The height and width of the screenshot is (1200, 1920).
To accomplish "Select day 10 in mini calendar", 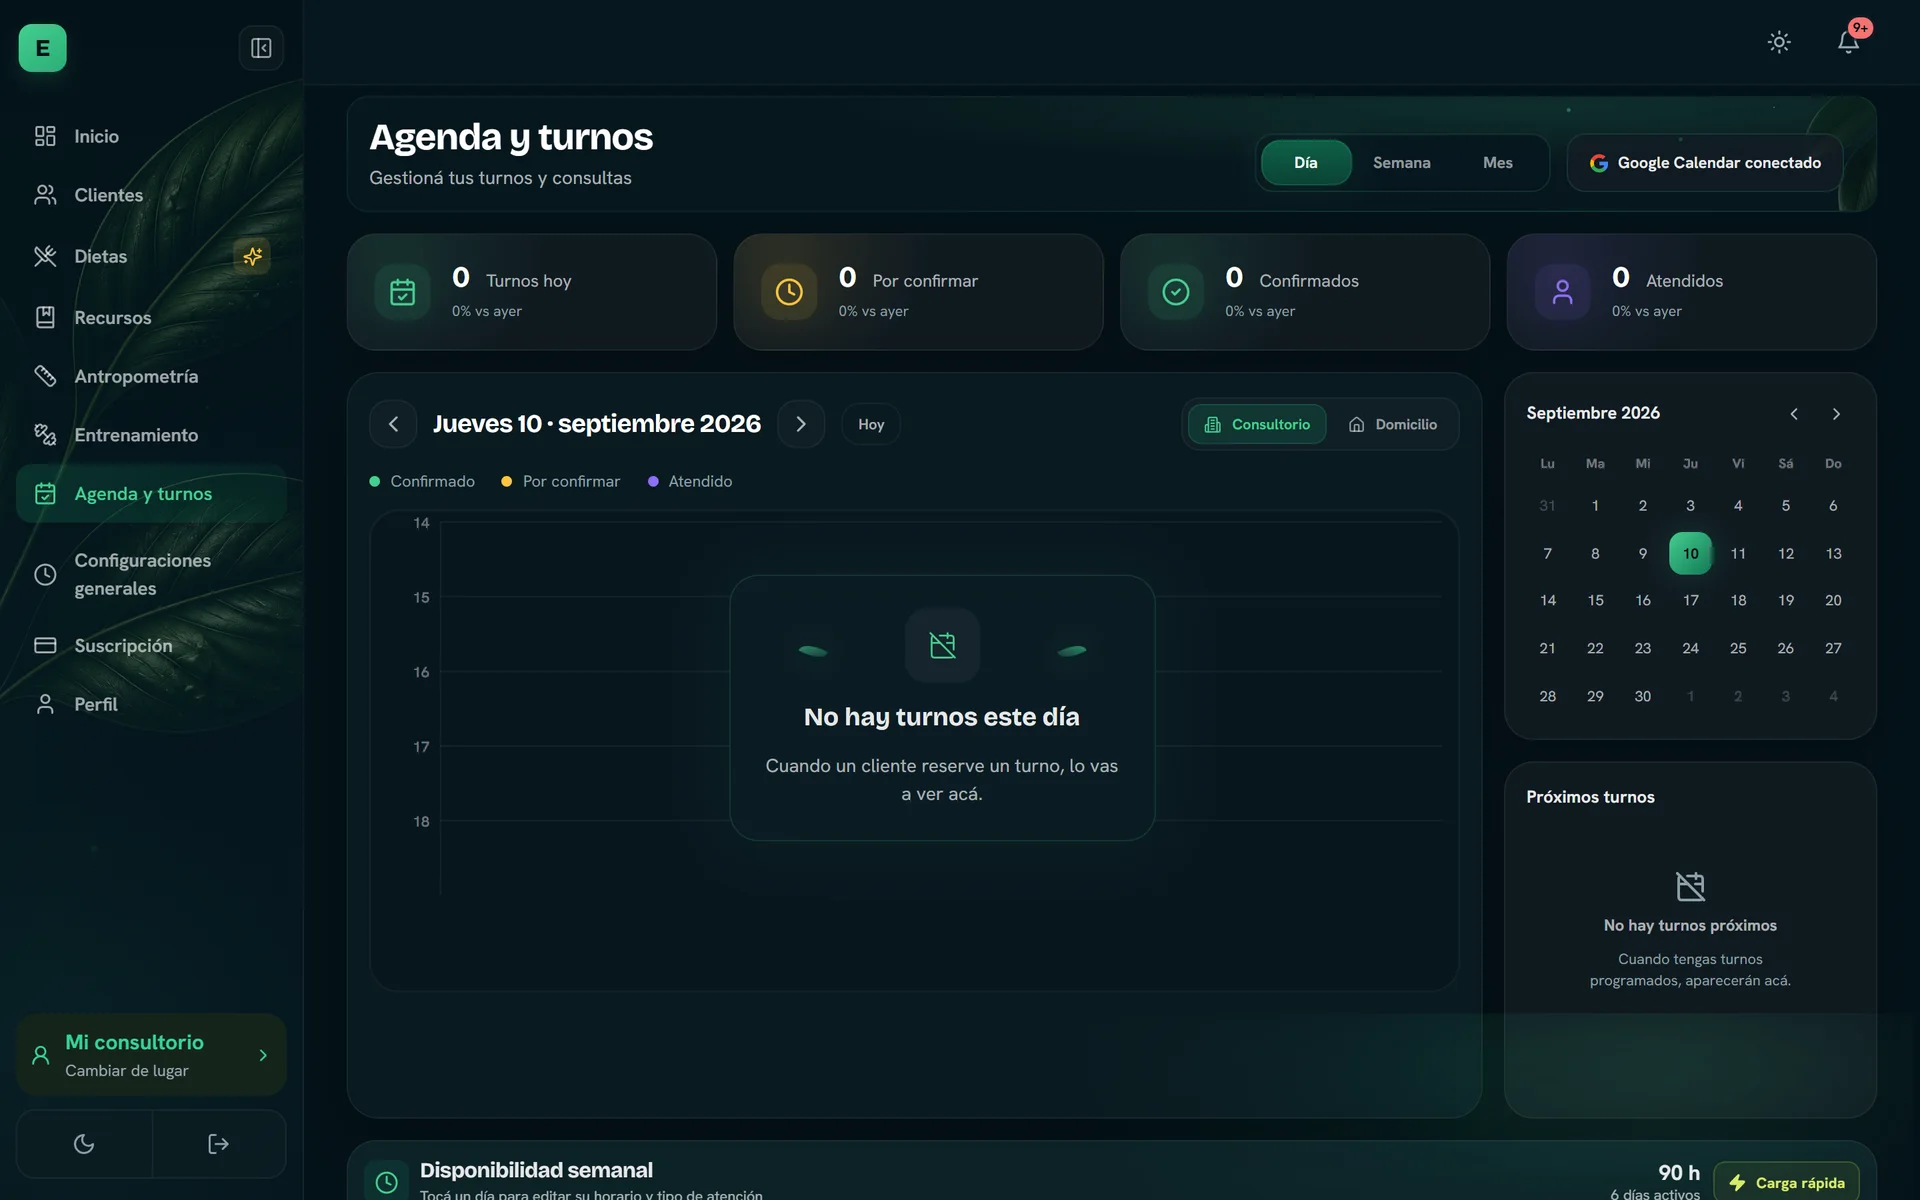I will (1690, 553).
